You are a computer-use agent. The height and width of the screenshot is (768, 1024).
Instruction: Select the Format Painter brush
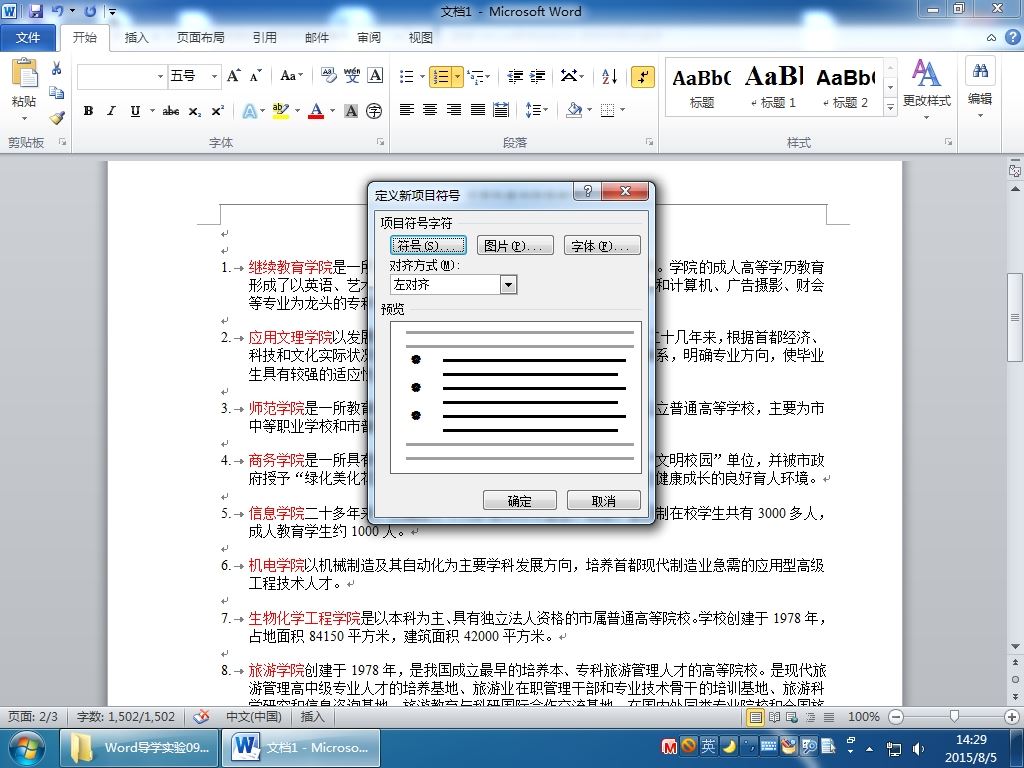tap(57, 118)
